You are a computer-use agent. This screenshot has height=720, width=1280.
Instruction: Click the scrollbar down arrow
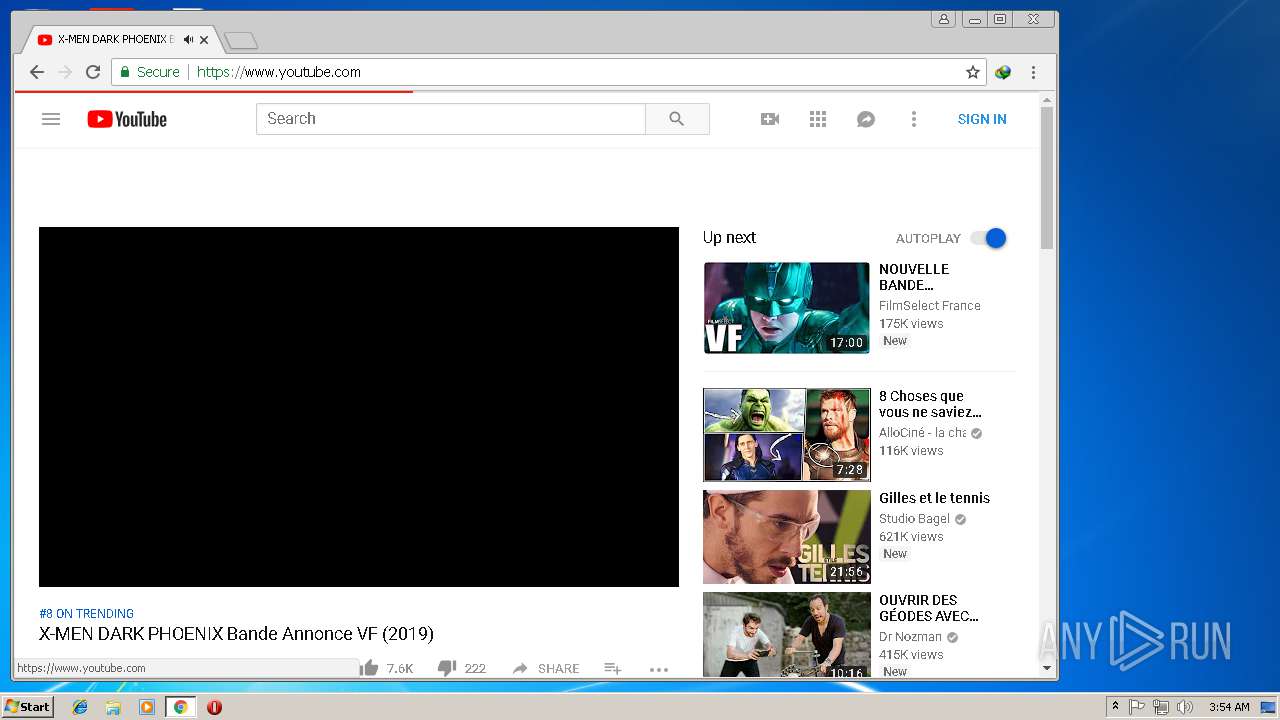1047,668
